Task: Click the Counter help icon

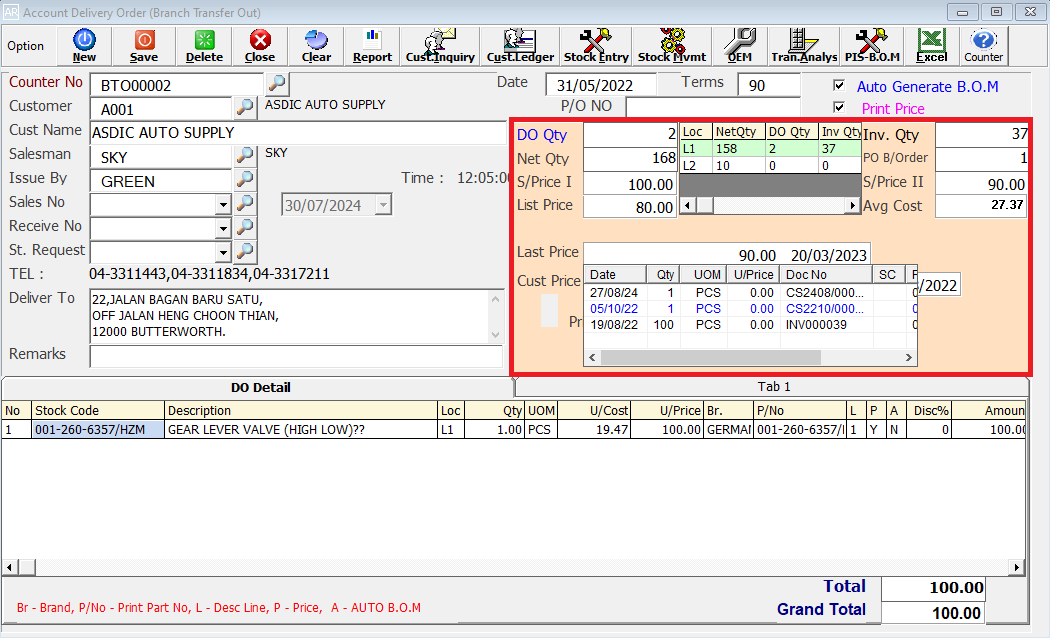Action: pos(984,46)
